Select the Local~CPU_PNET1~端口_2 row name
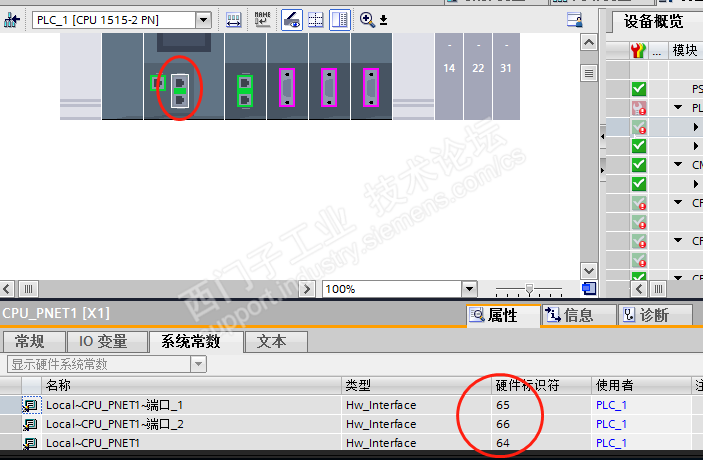 (x=115, y=424)
